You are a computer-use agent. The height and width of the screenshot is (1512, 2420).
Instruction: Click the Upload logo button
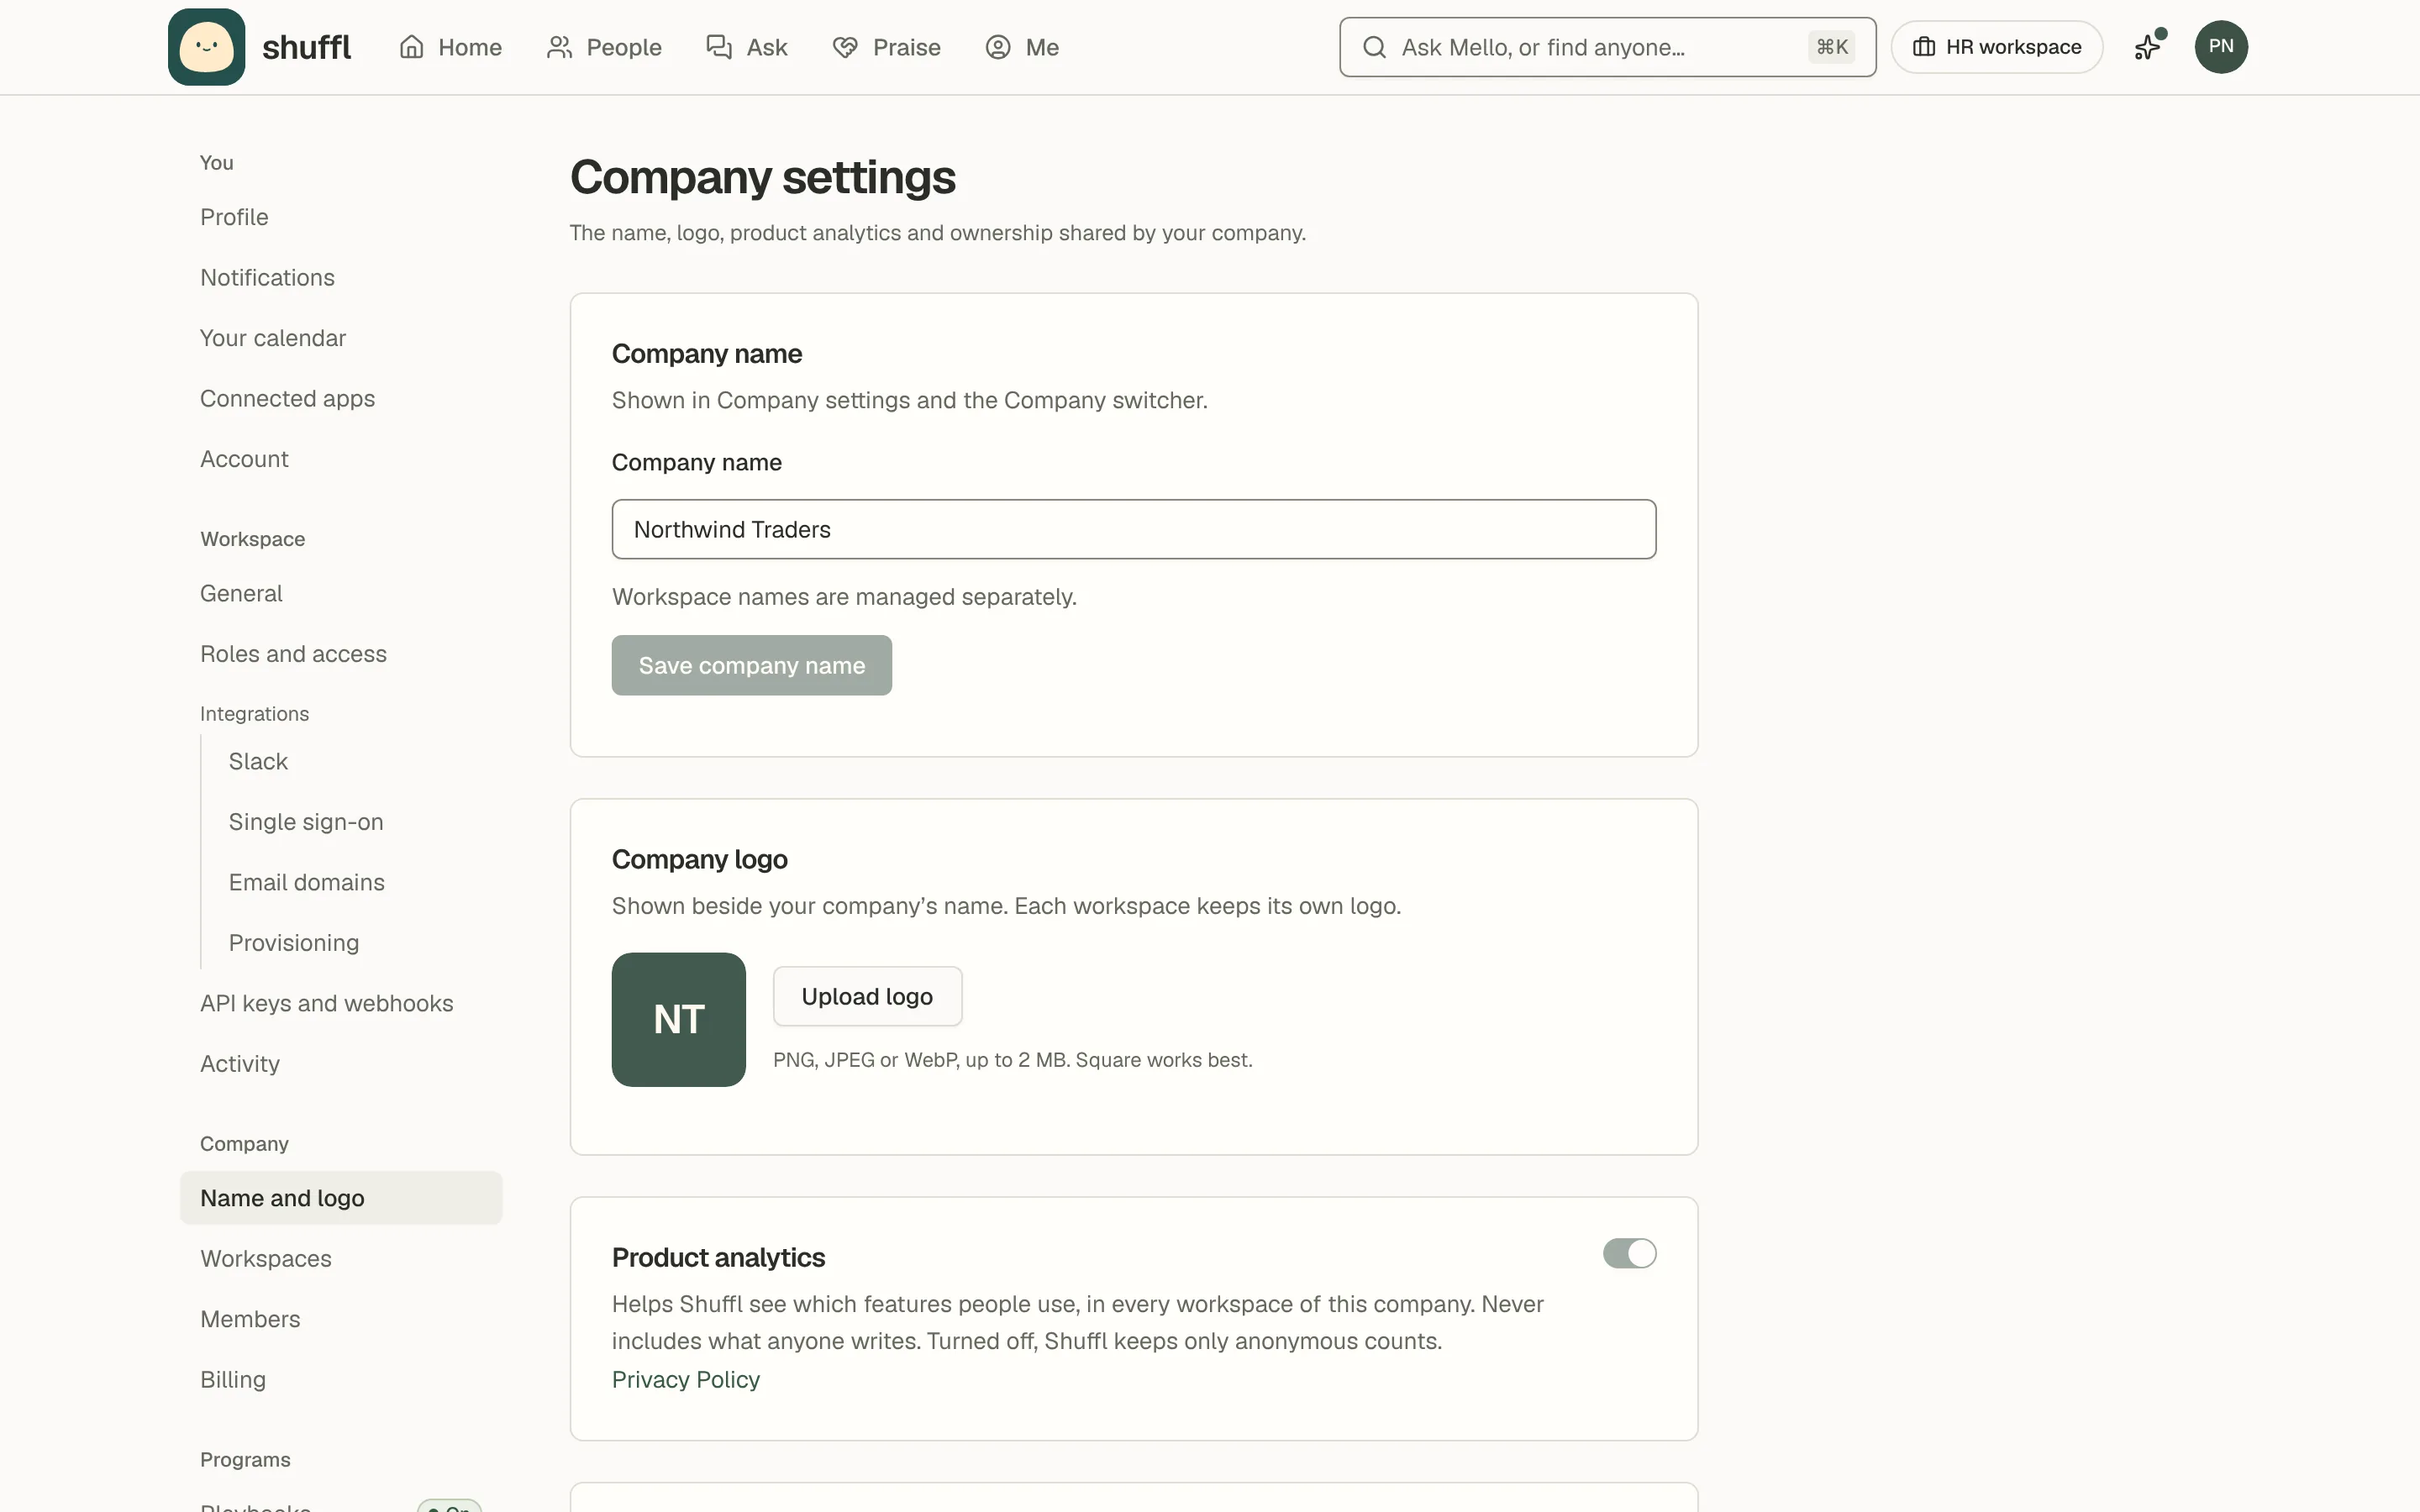tap(867, 996)
